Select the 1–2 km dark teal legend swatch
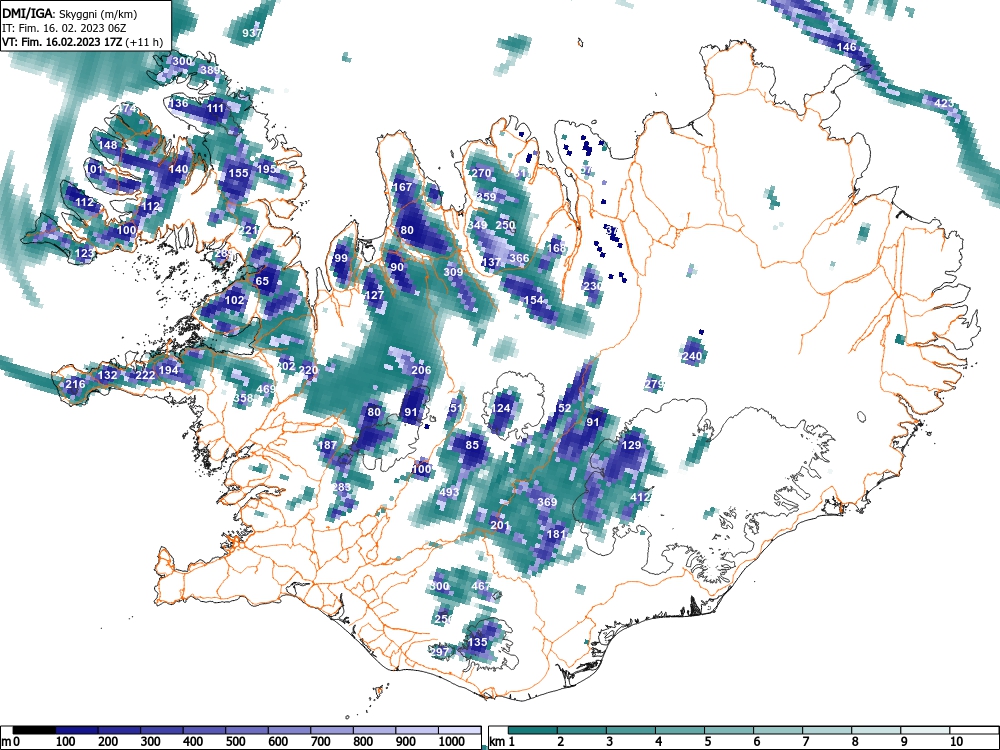Viewport: 1000px width, 750px height. click(x=533, y=730)
